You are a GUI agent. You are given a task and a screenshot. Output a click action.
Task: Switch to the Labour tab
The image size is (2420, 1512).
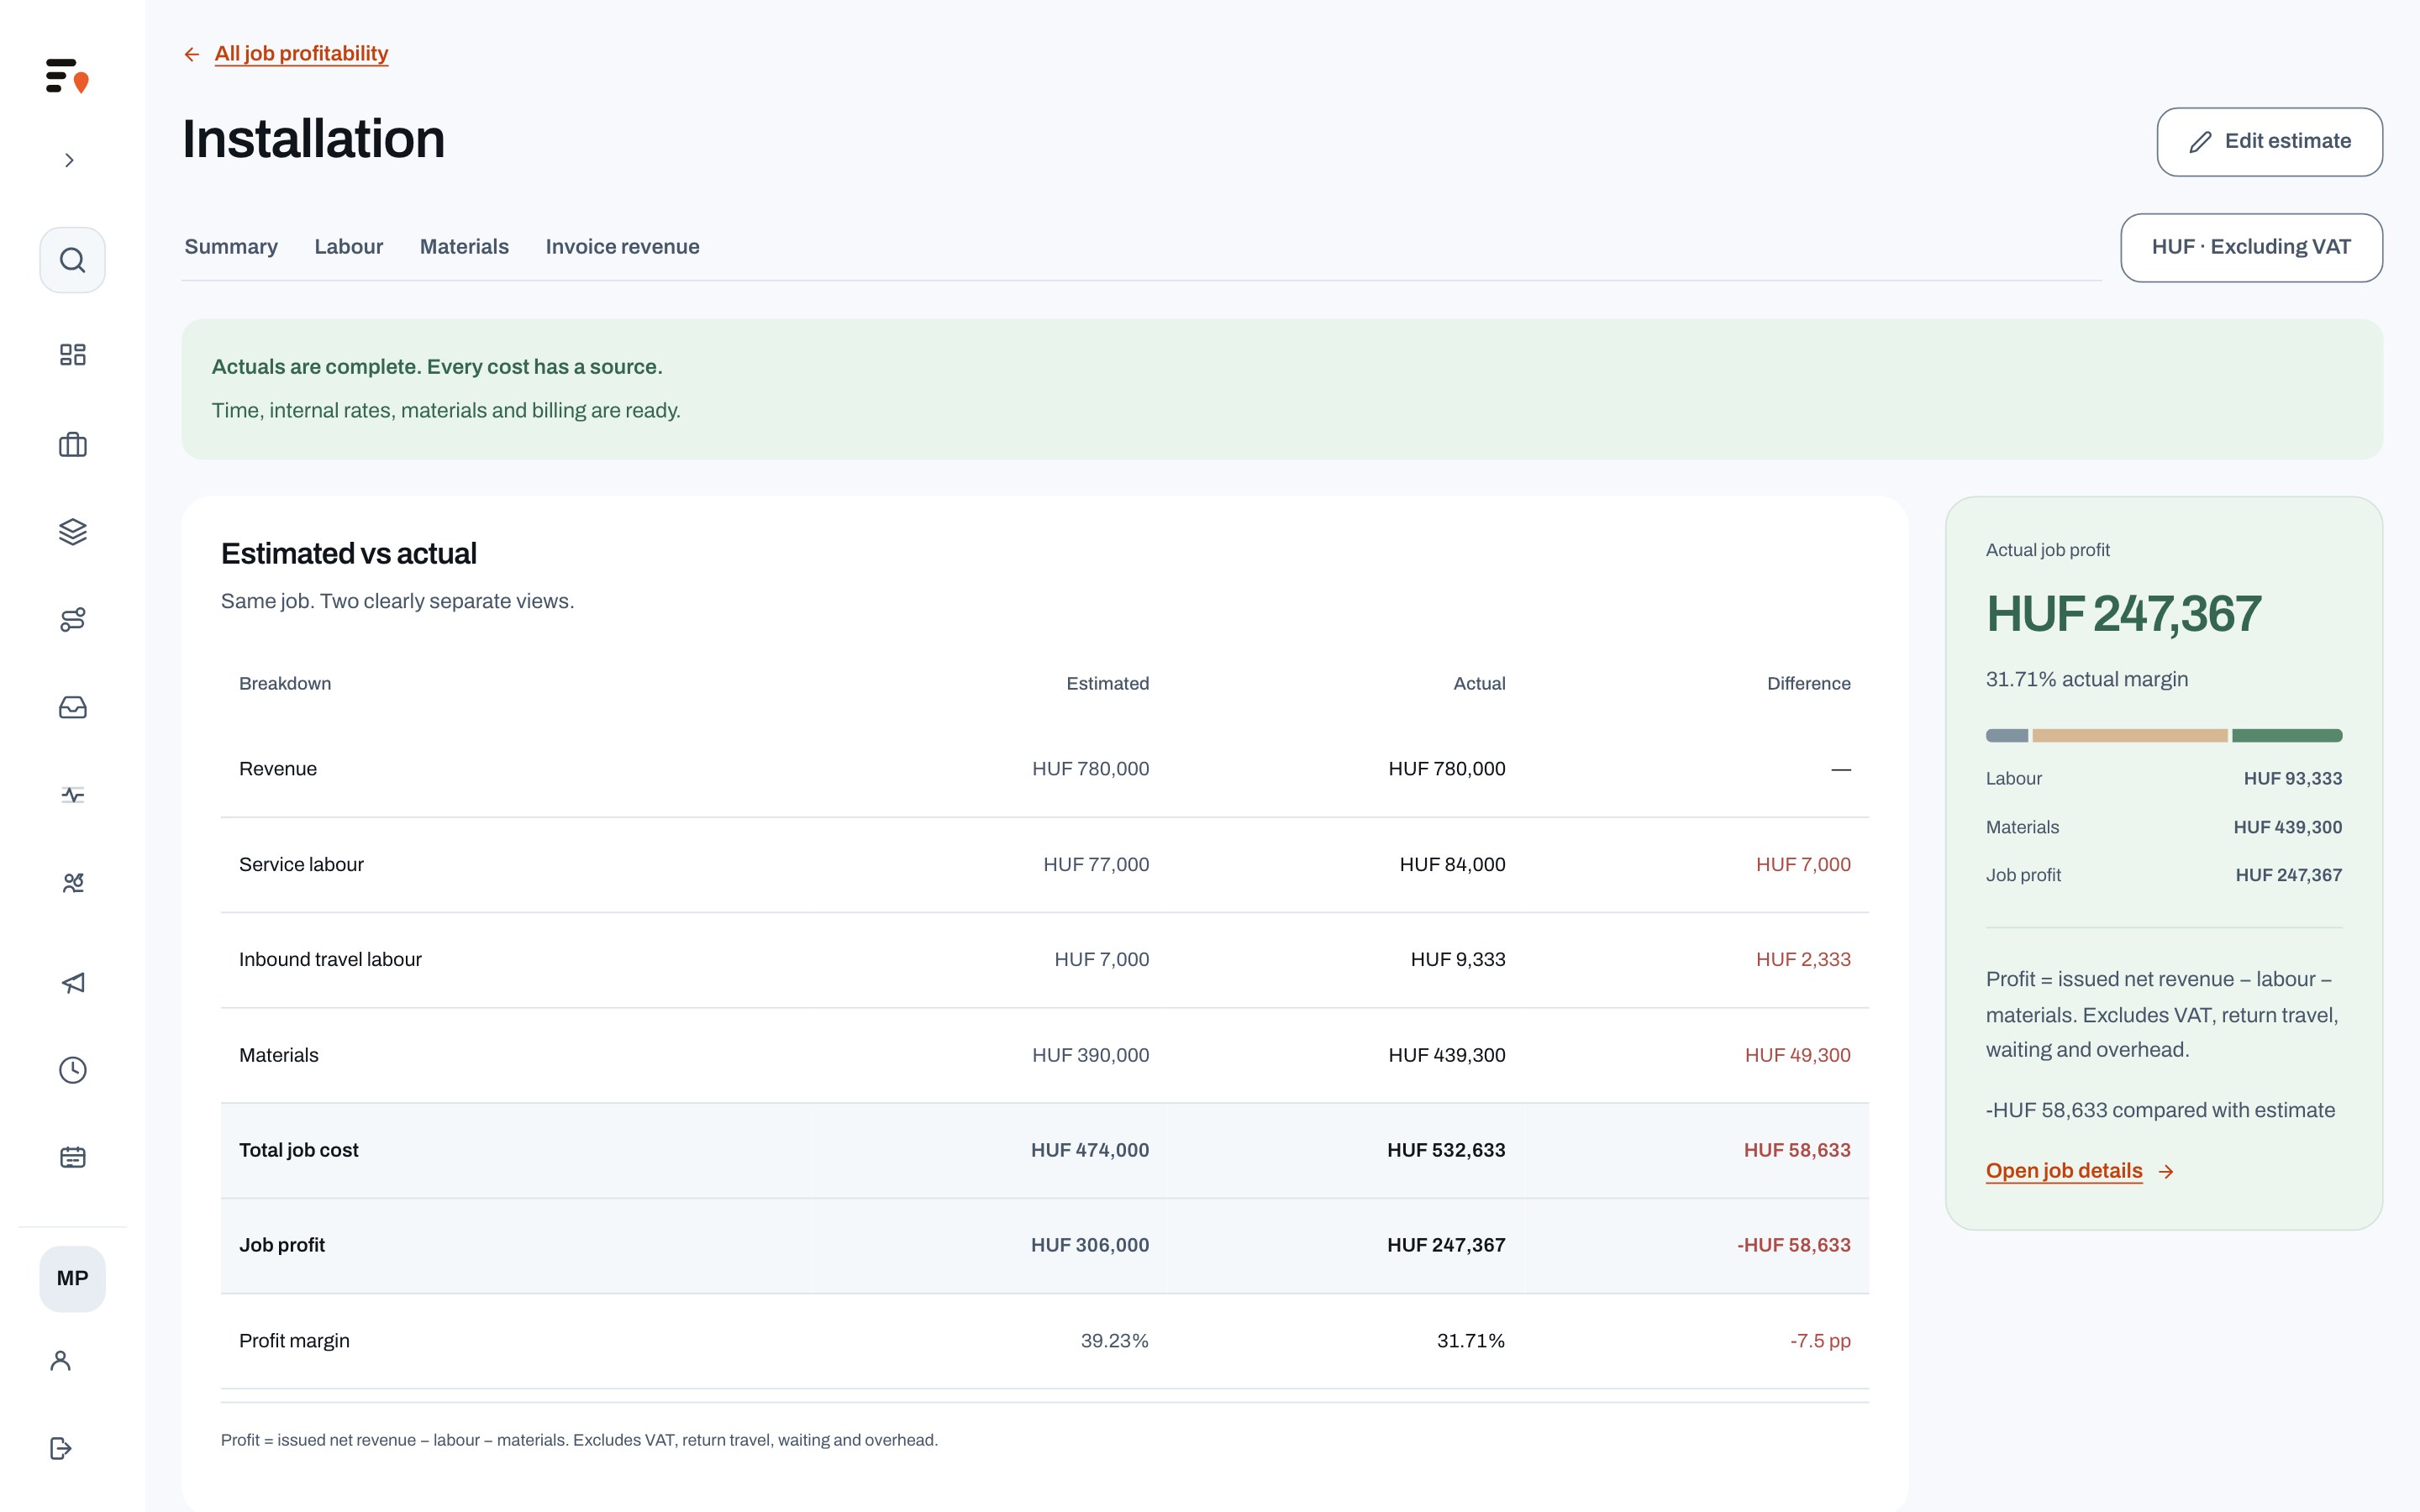point(348,246)
